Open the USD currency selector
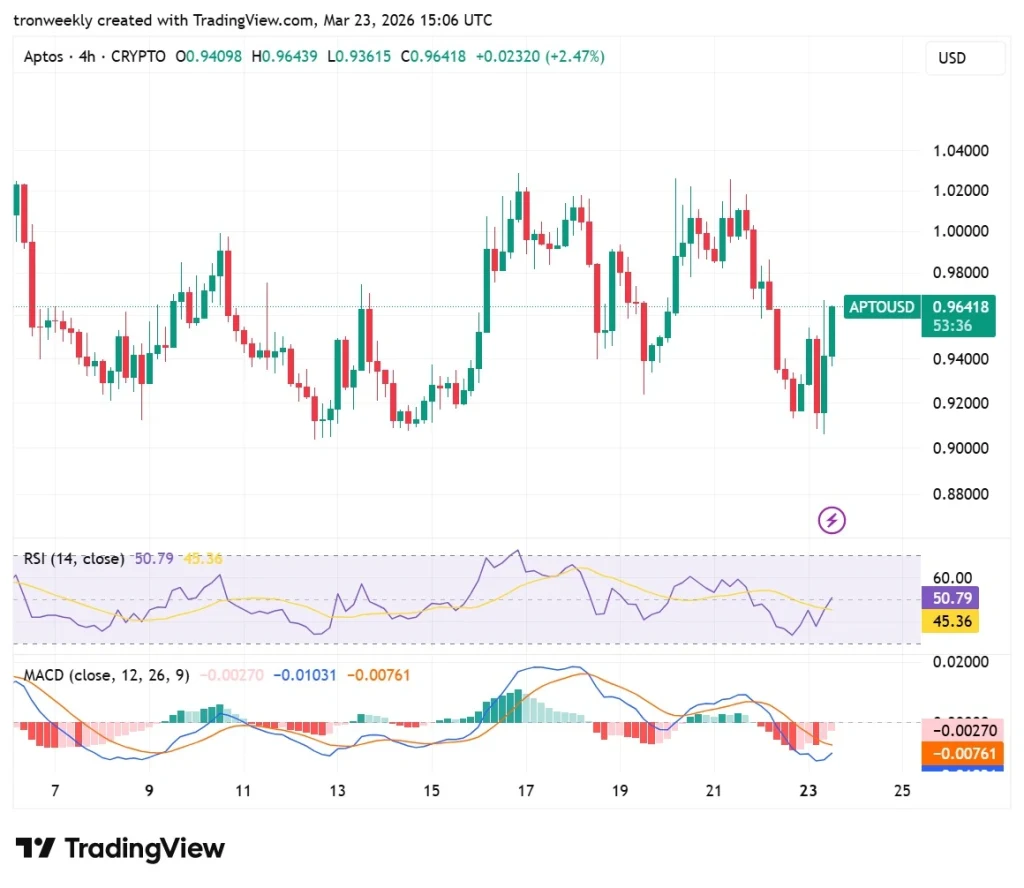 point(963,58)
